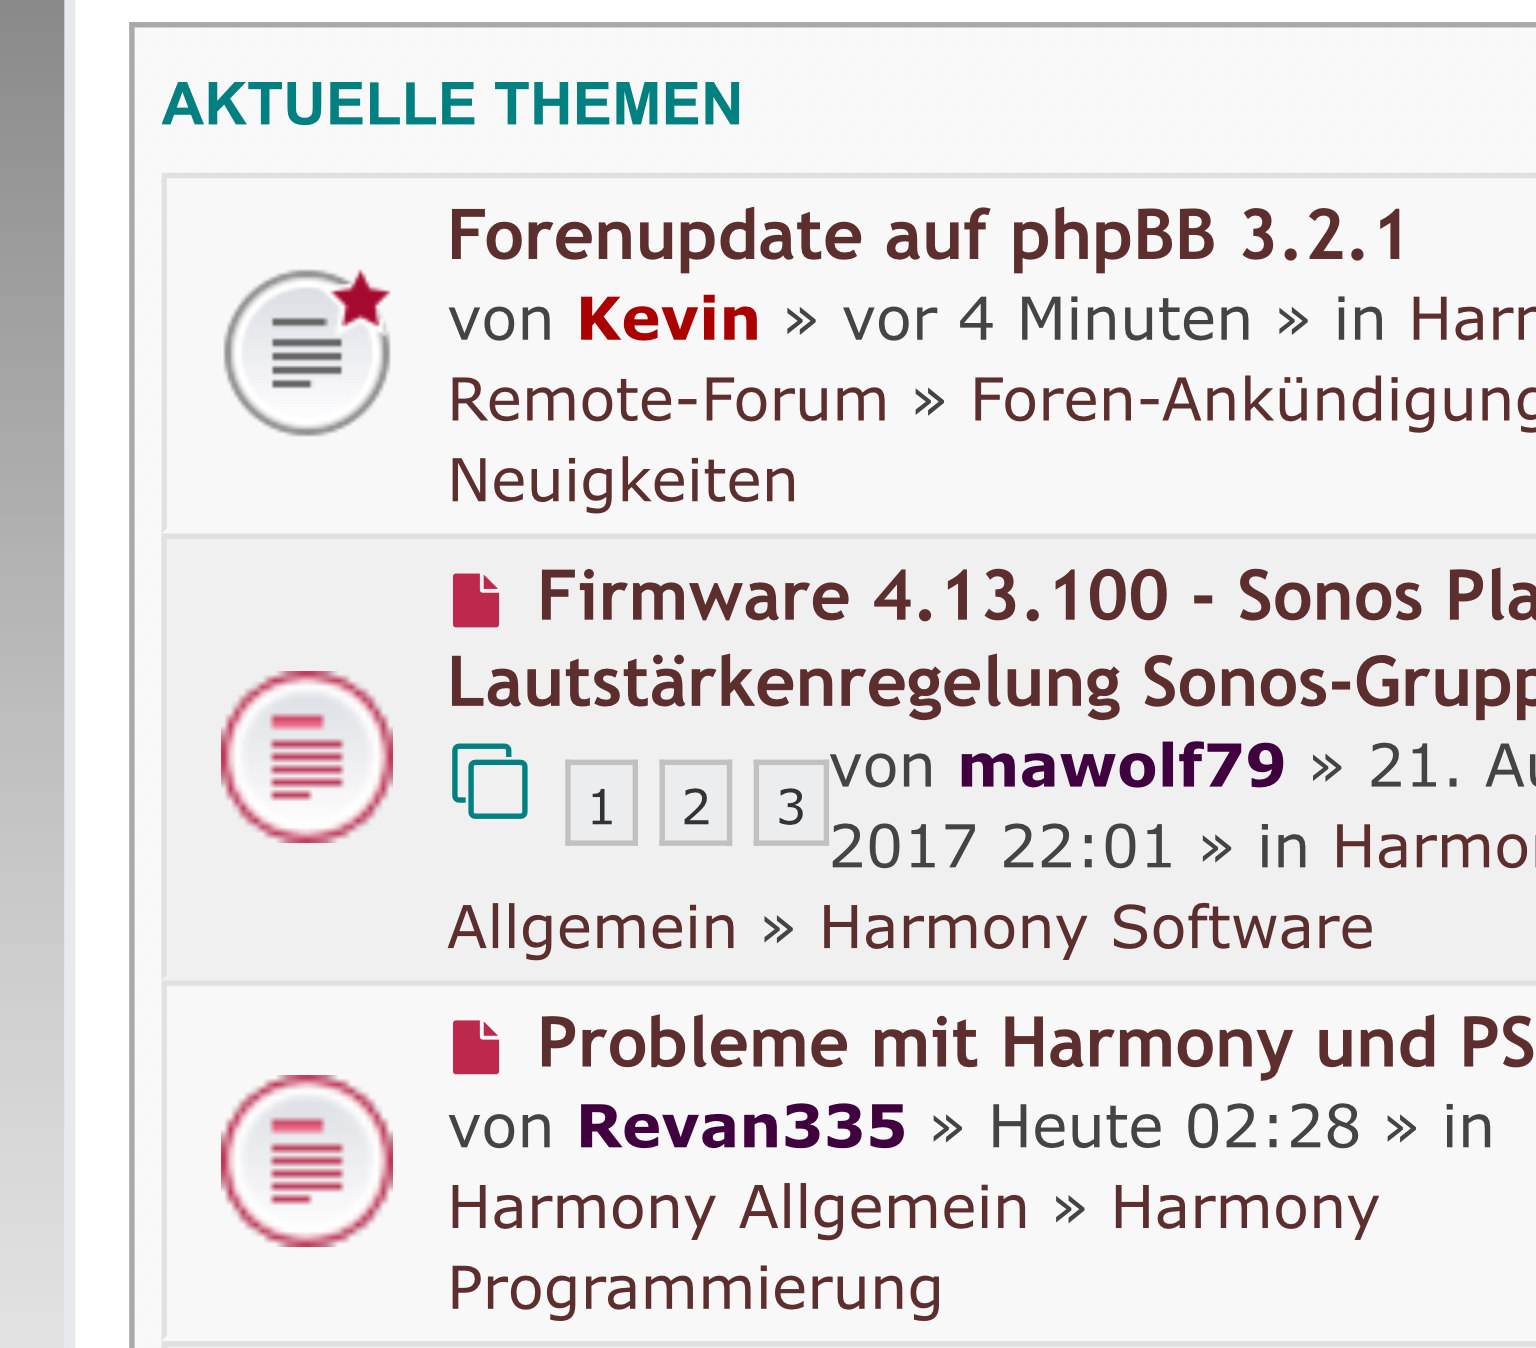1536x1348 pixels.
Task: Open Kevin's user profile
Action: pyautogui.click(x=668, y=320)
